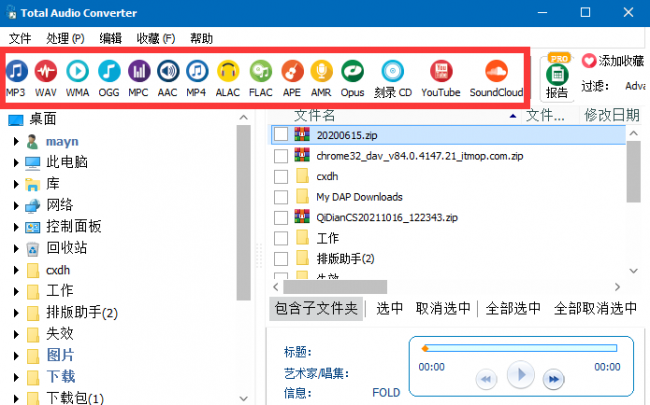Expand 图片 folder in tree
Image resolution: width=650 pixels, height=405 pixels.
(x=16, y=355)
